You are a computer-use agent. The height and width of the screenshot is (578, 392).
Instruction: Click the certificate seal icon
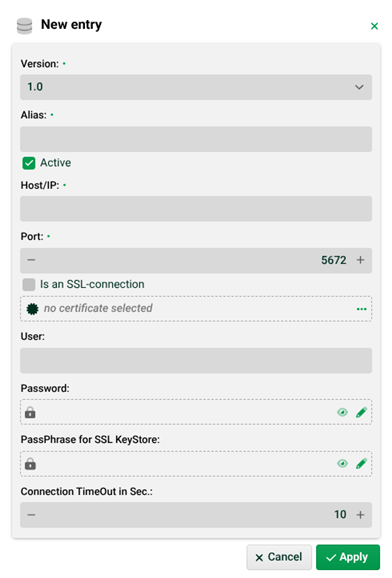click(x=32, y=309)
